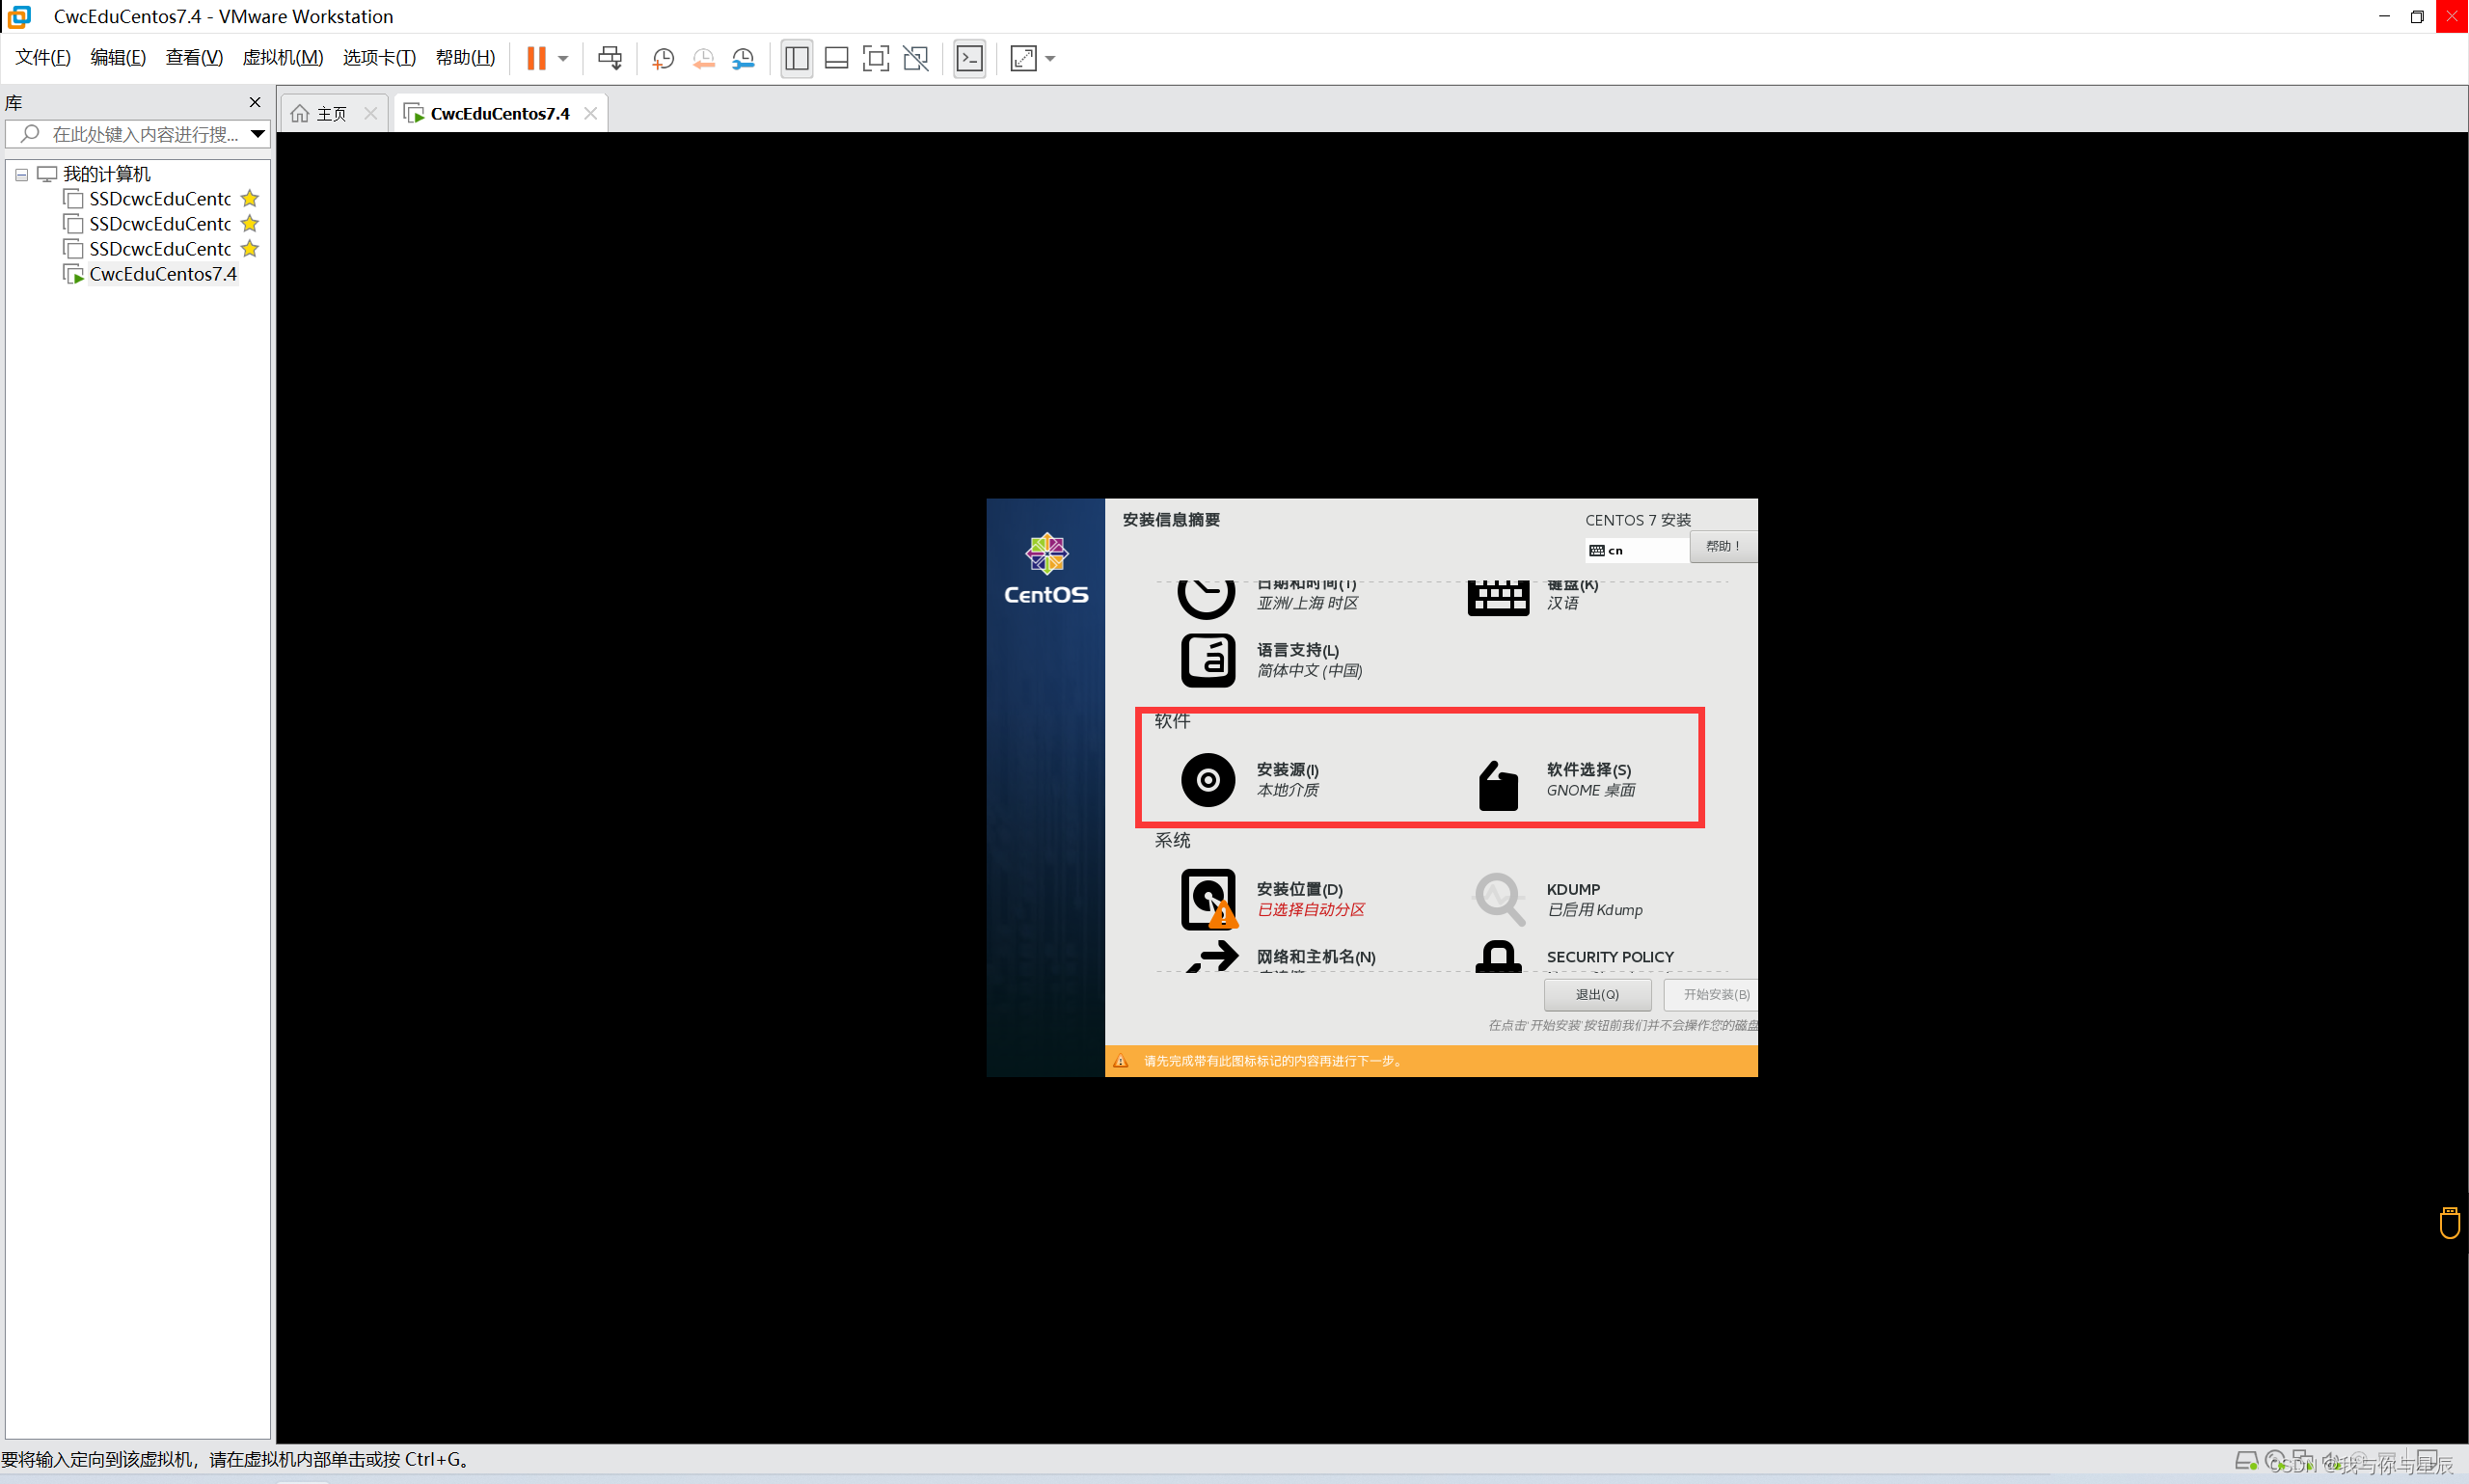Screen dimensions: 2469x1484
Task: Toggle the console view button
Action: pyautogui.click(x=969, y=58)
